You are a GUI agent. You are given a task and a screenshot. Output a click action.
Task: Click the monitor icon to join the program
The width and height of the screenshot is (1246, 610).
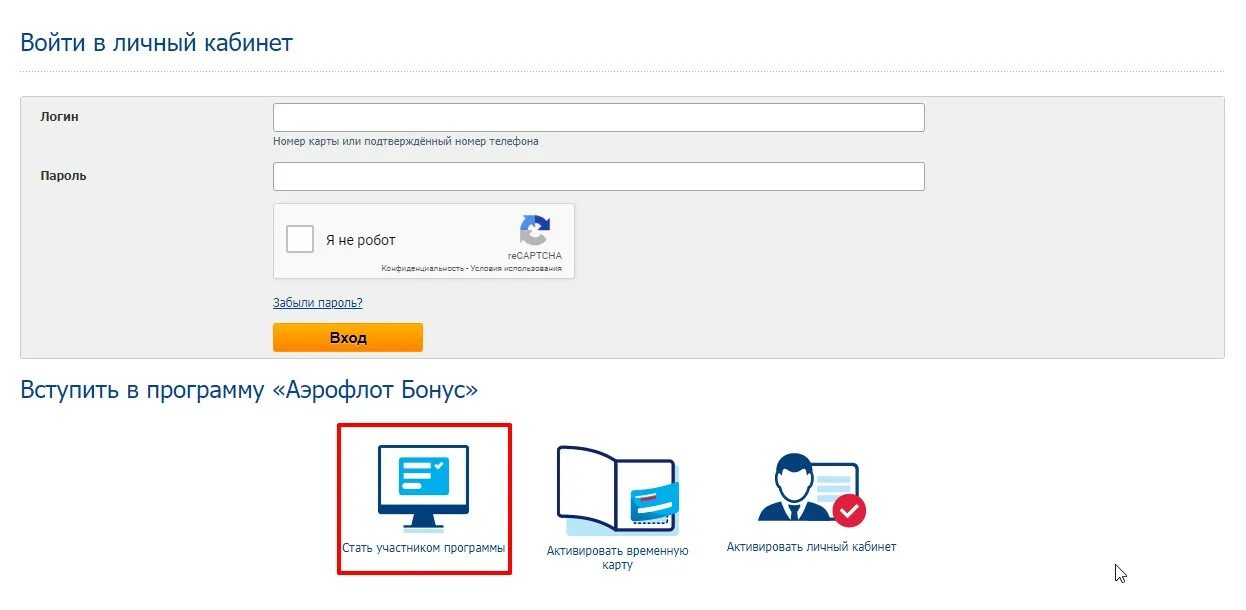click(423, 488)
